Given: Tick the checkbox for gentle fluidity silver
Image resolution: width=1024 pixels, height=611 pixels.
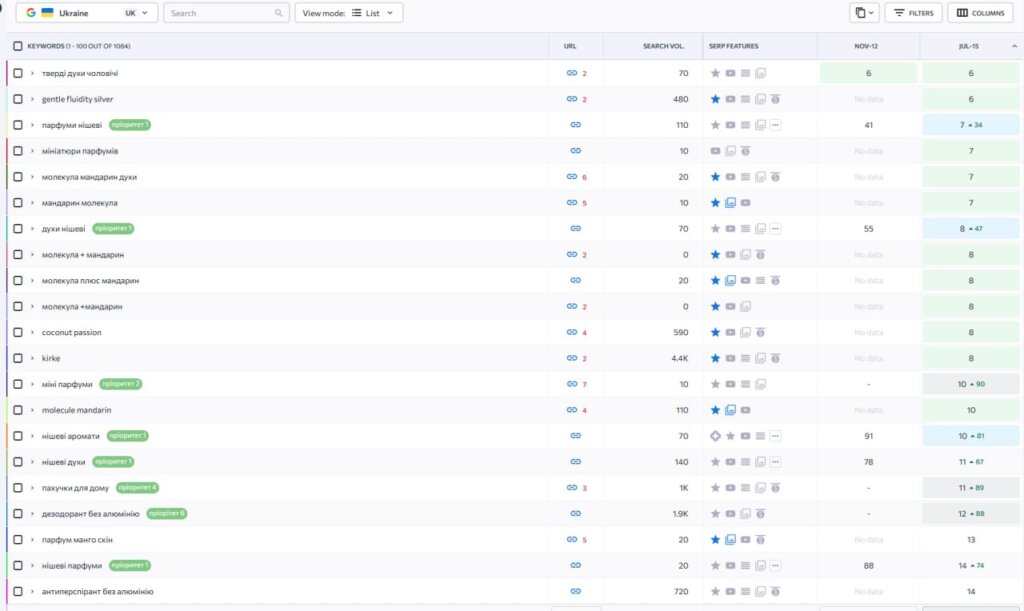Looking at the screenshot, I should [x=18, y=99].
